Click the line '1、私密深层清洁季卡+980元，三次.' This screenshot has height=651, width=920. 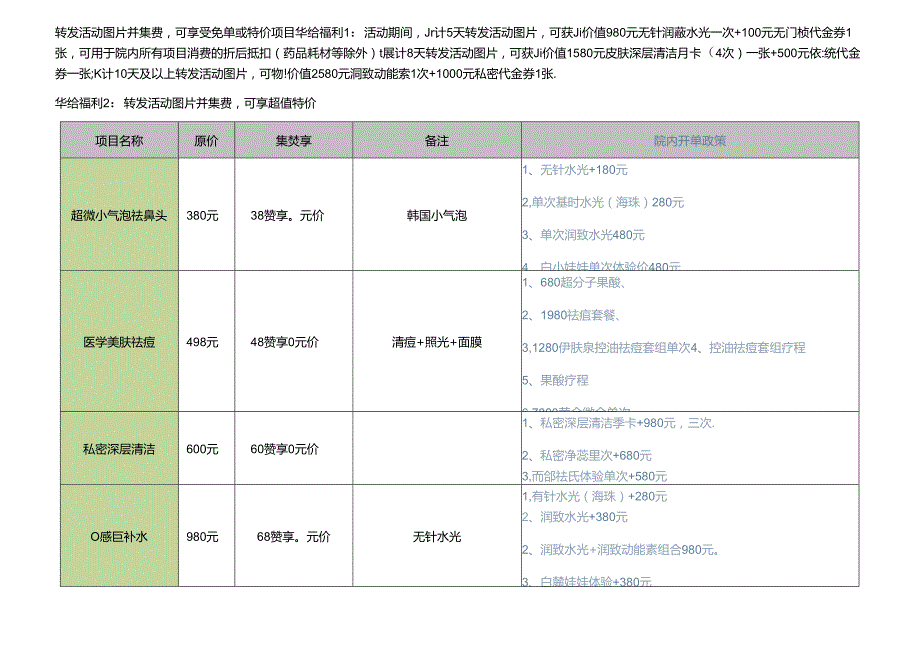(618, 423)
